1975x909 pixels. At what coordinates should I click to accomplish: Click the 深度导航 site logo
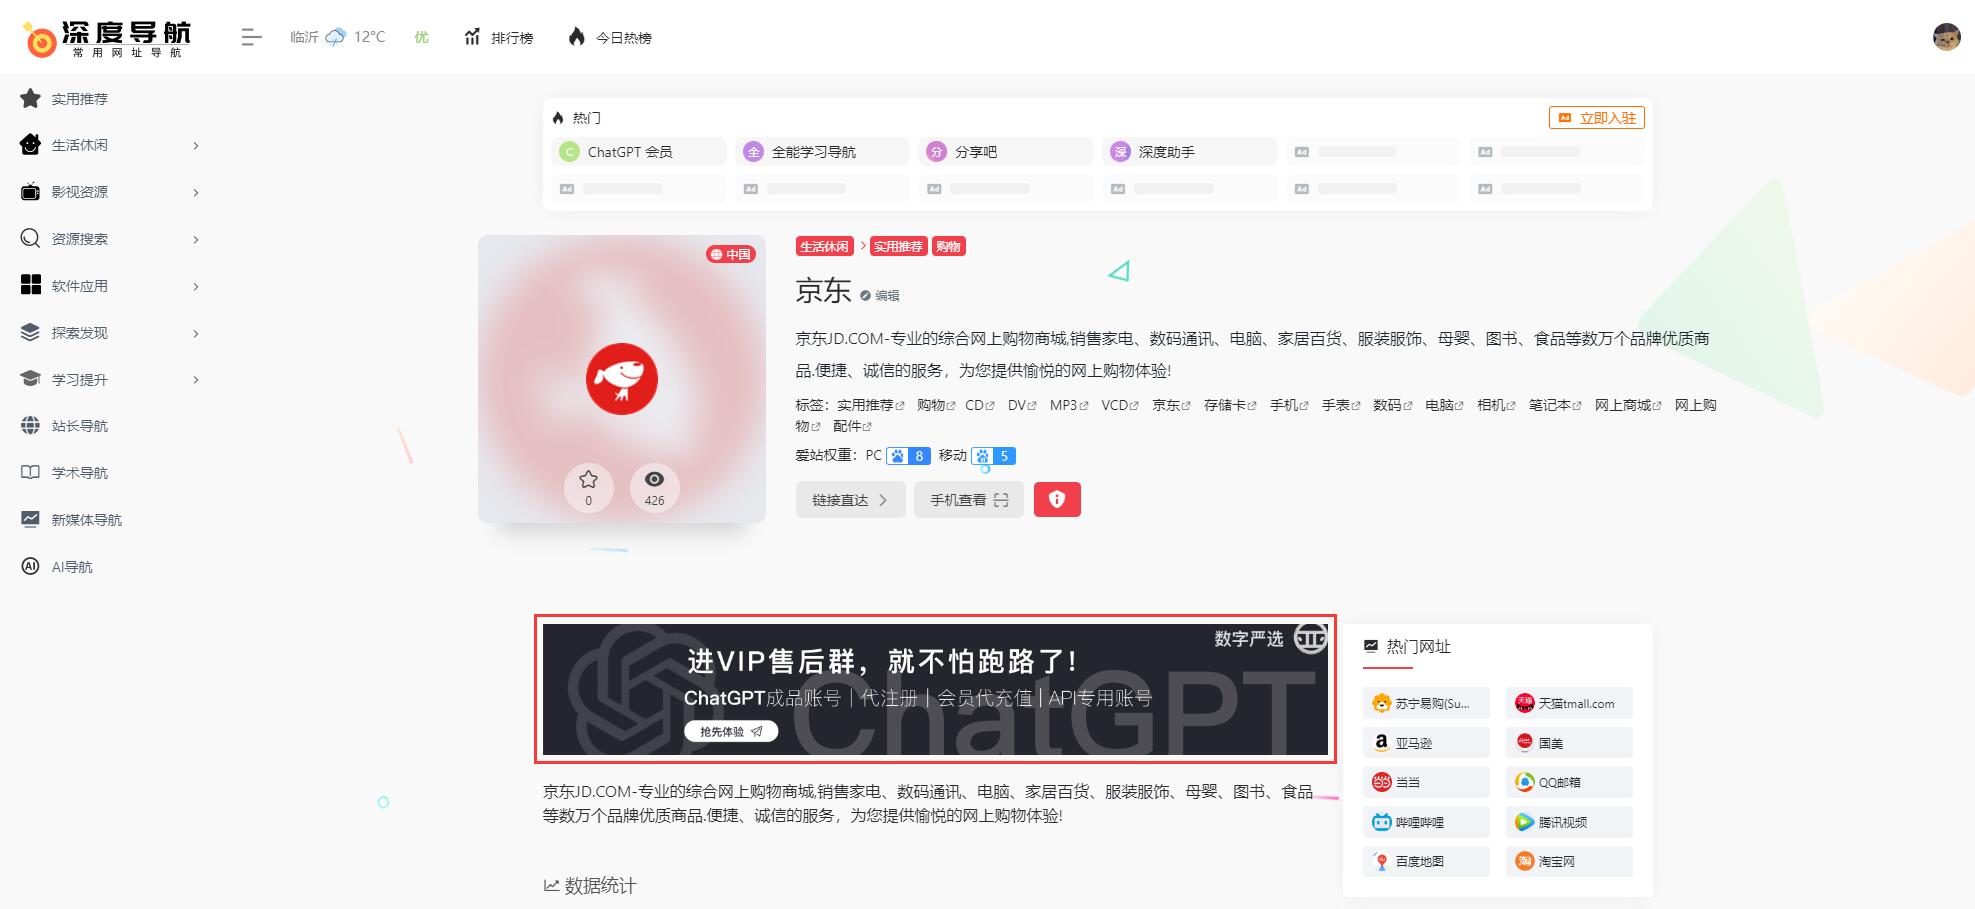pos(106,37)
